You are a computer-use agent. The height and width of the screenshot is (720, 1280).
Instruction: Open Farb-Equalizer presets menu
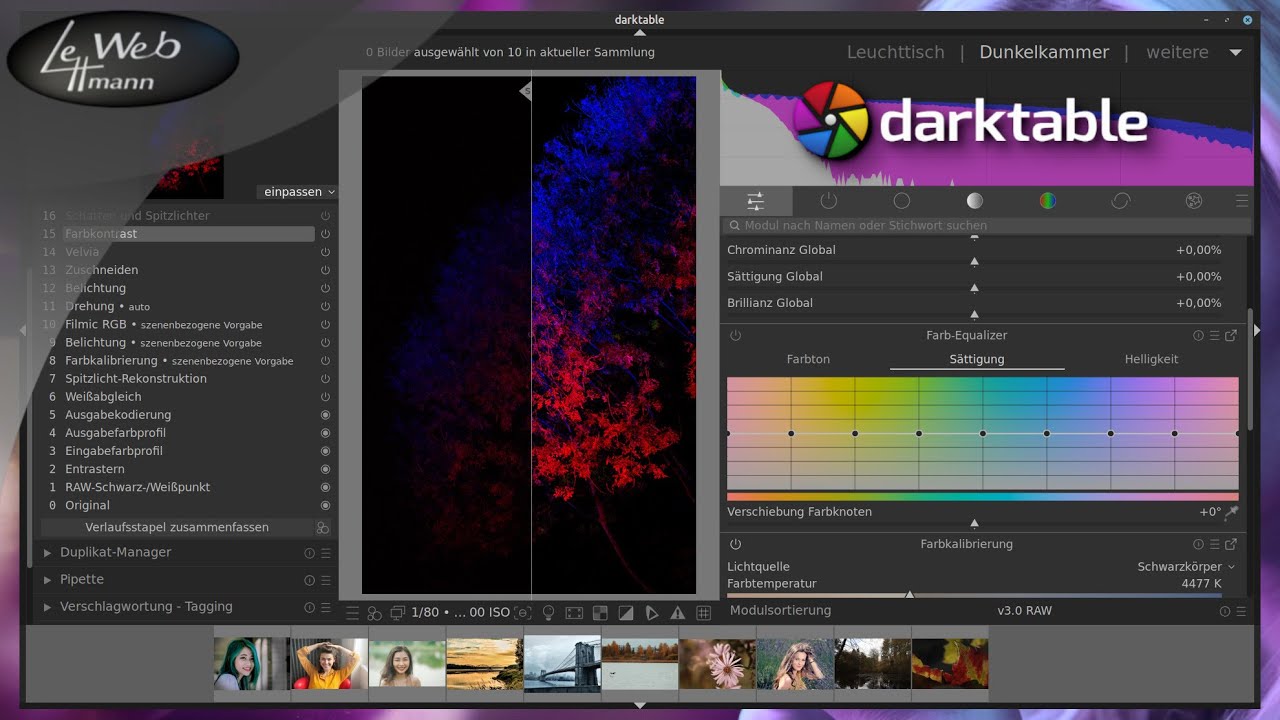(x=1214, y=336)
